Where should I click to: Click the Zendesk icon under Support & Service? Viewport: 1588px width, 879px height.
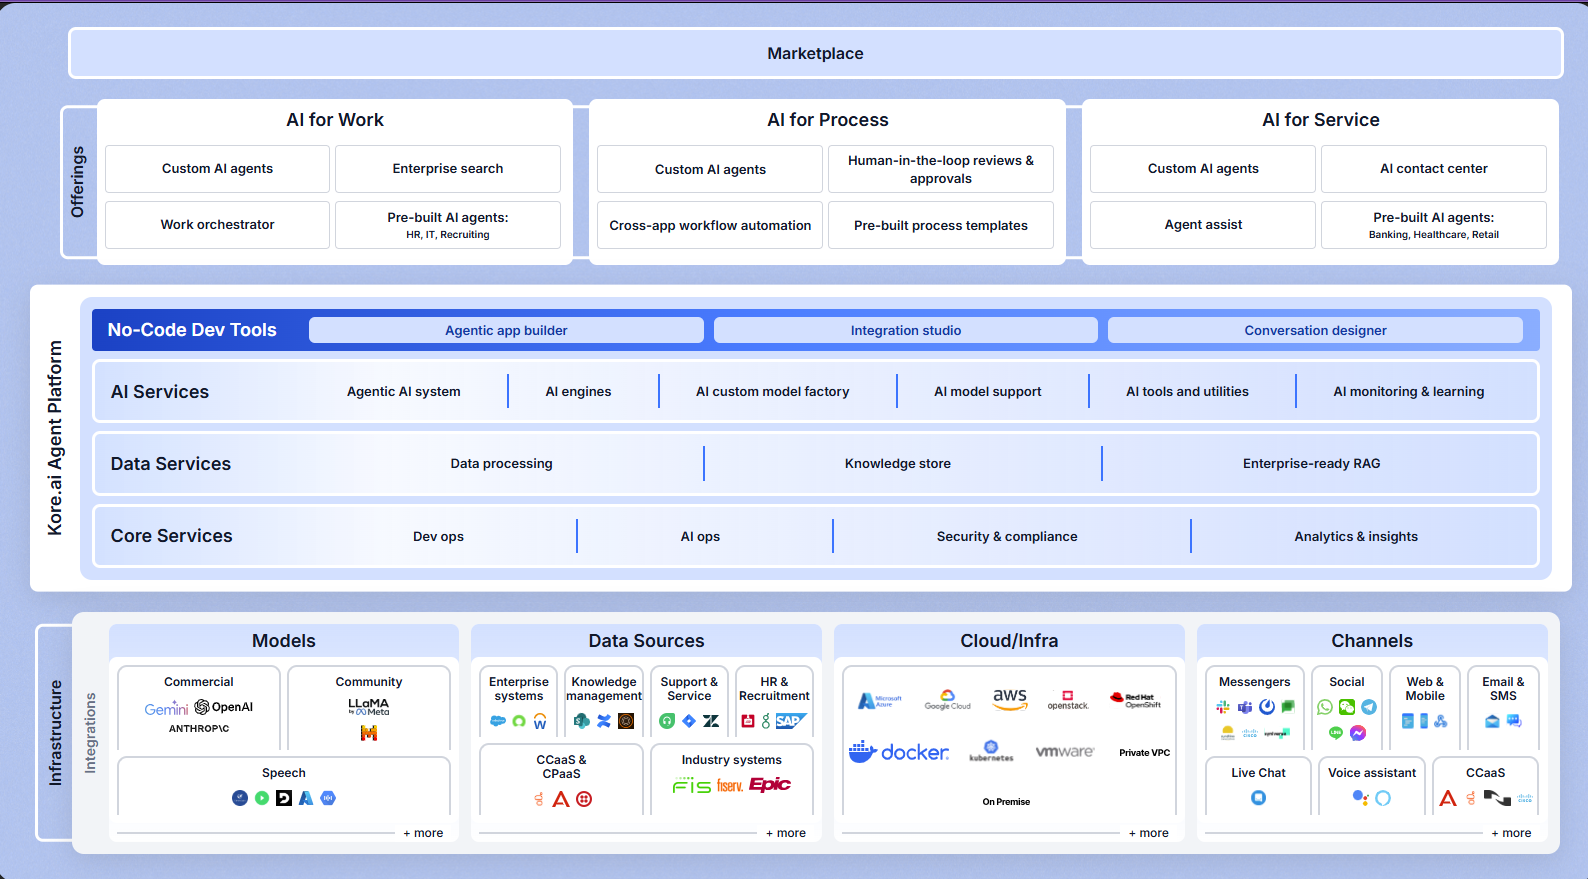(x=711, y=721)
